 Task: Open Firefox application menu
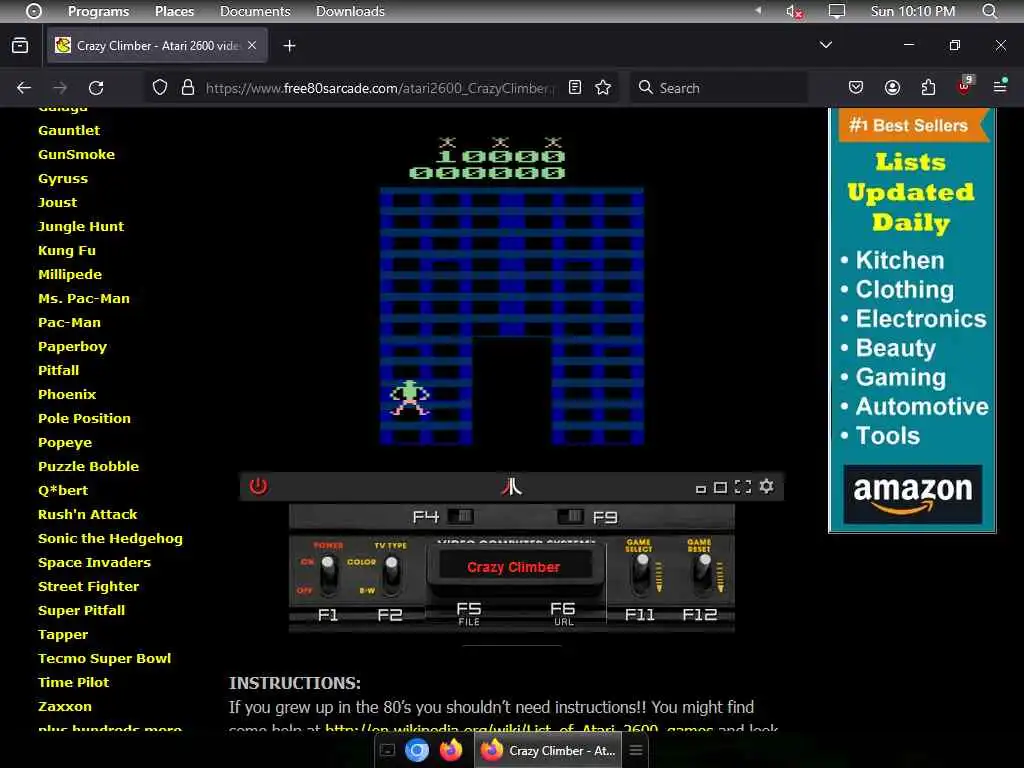pyautogui.click(x=1000, y=87)
